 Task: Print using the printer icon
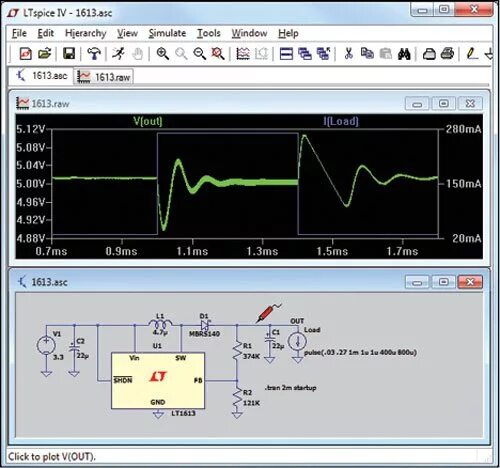[x=447, y=54]
